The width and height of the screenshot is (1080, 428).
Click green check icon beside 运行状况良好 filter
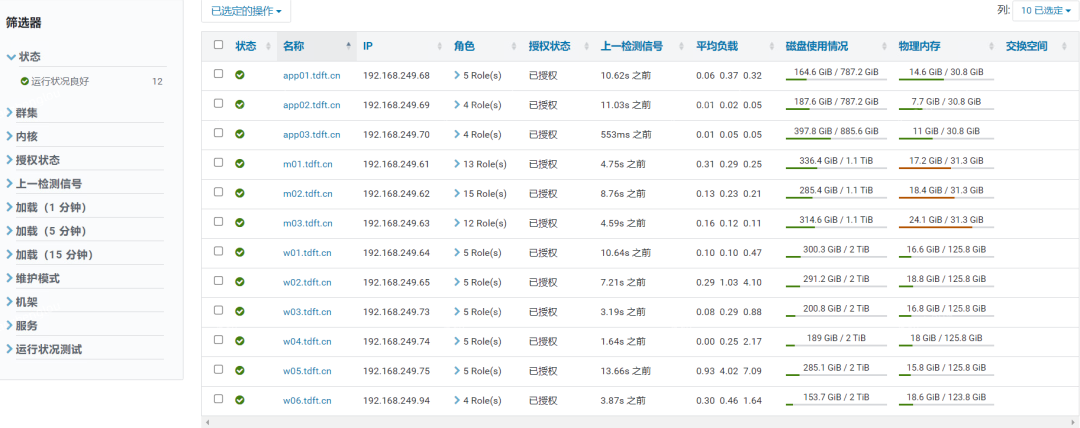click(x=25, y=81)
